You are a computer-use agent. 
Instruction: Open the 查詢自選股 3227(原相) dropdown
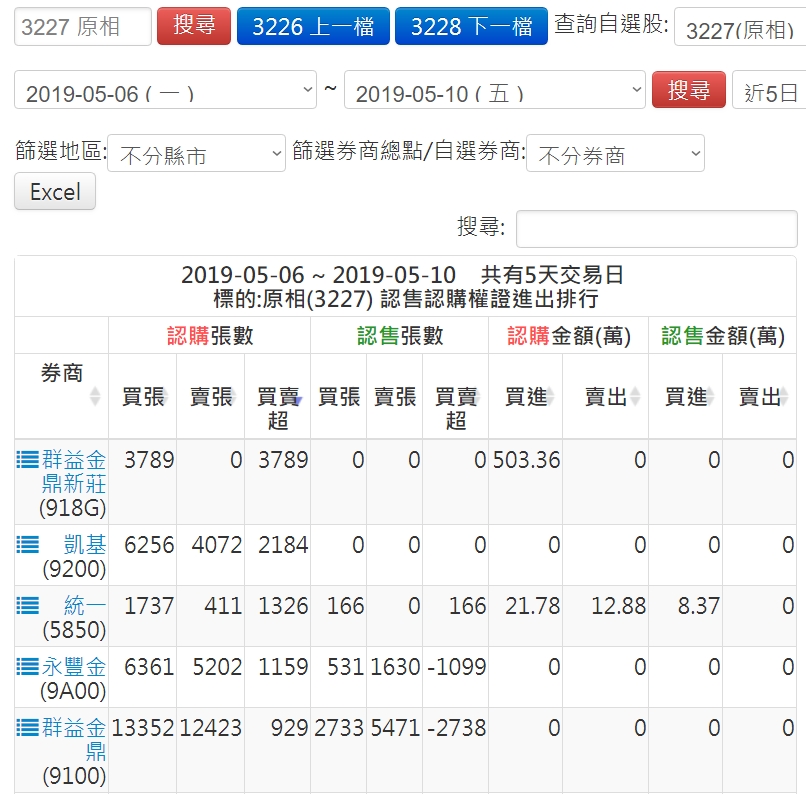tap(740, 28)
